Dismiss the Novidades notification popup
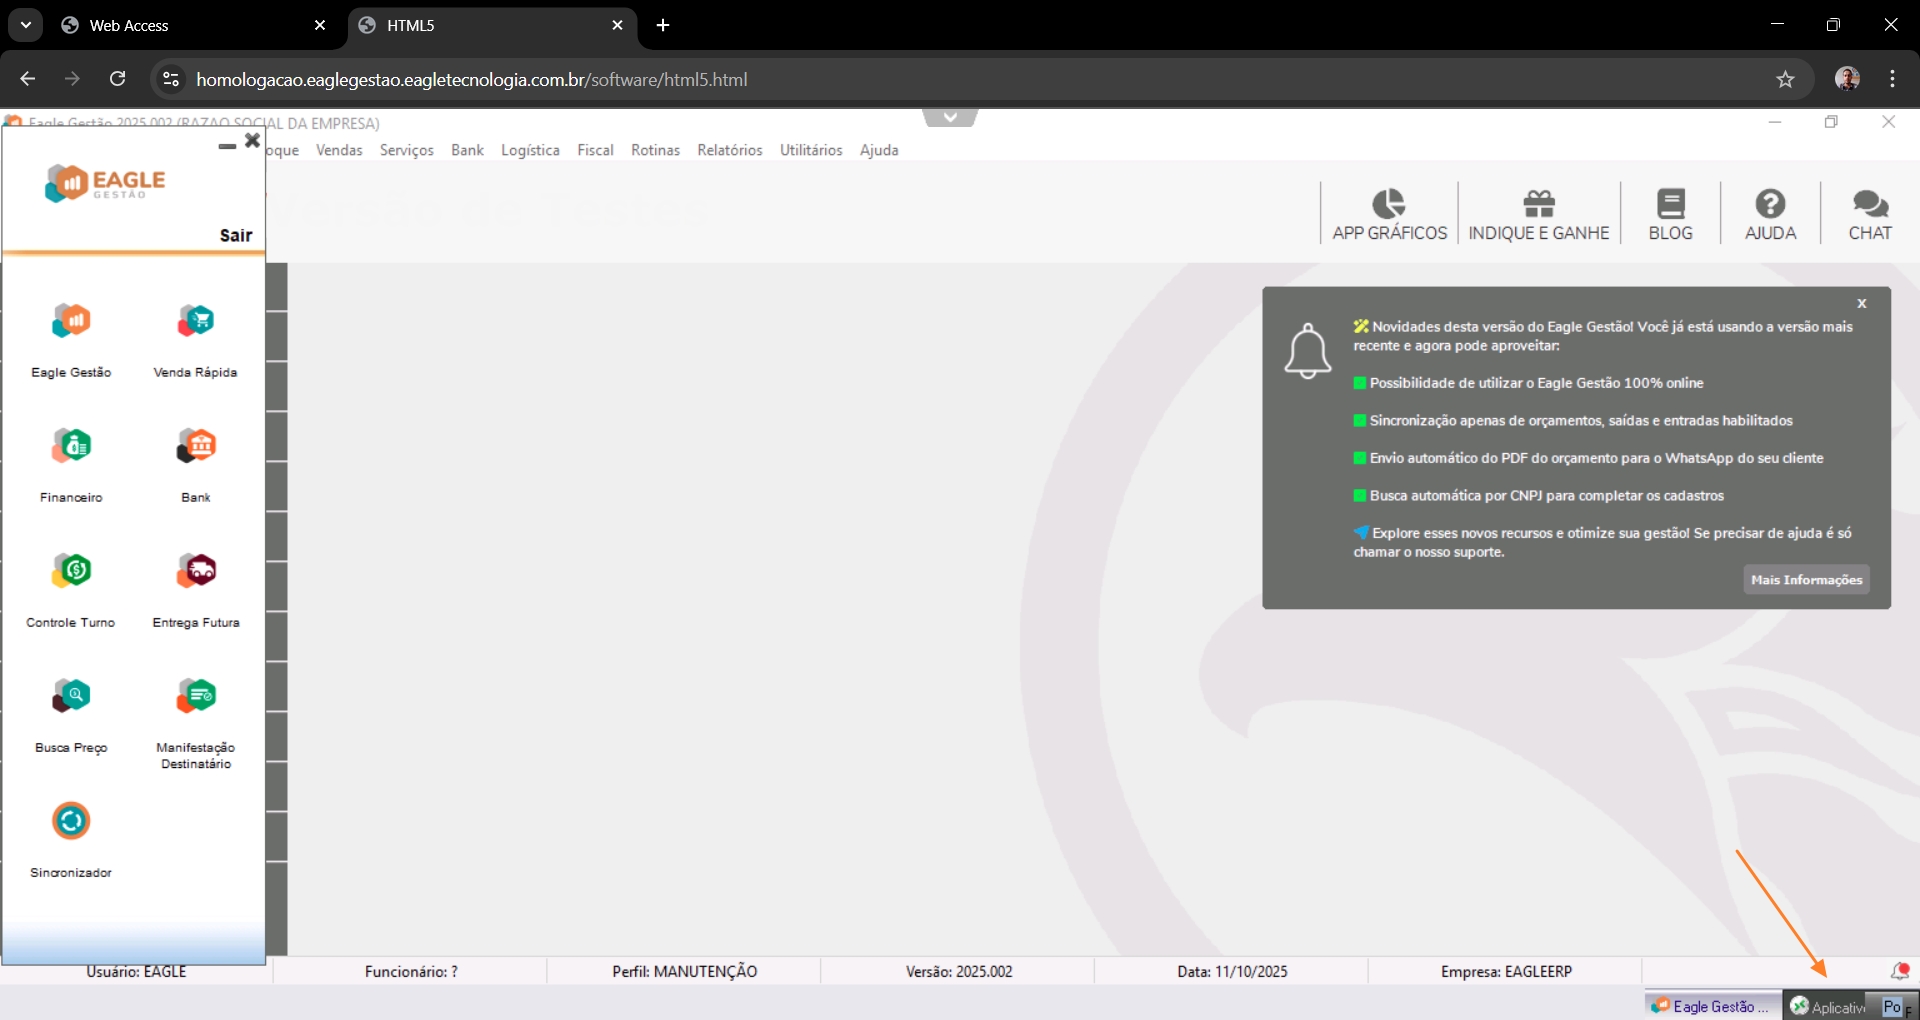The width and height of the screenshot is (1920, 1020). pyautogui.click(x=1862, y=303)
